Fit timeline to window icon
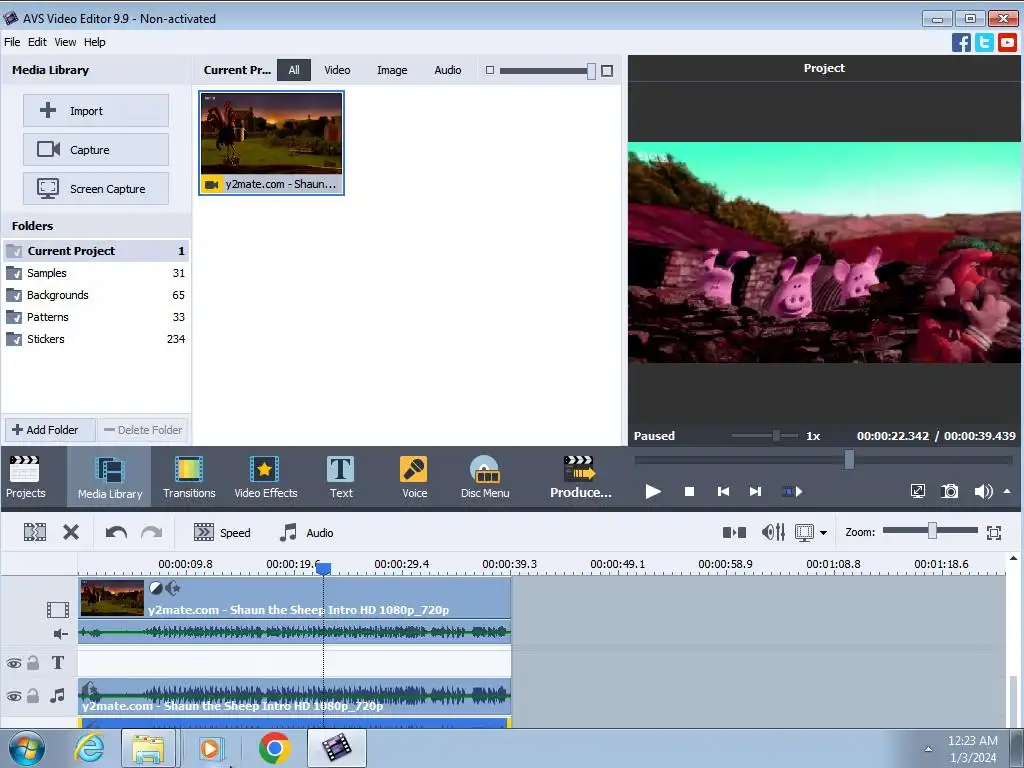 (x=994, y=532)
